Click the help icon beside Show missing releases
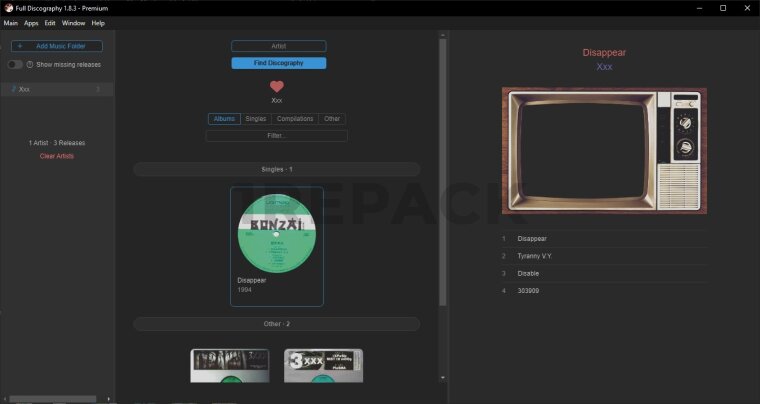This screenshot has width=760, height=404. (x=30, y=65)
